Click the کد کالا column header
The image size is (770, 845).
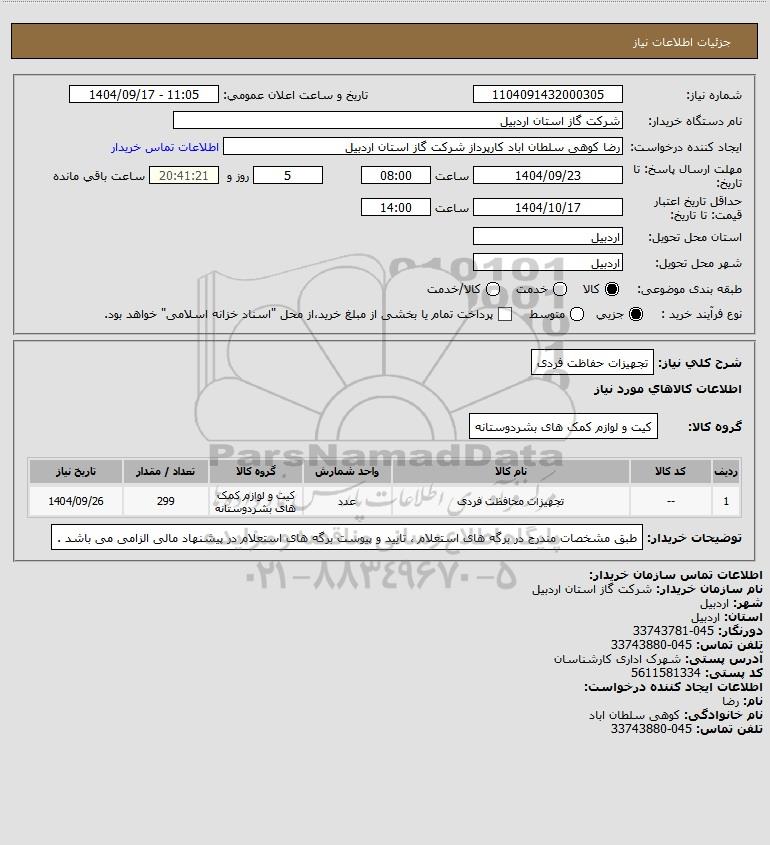[x=670, y=472]
